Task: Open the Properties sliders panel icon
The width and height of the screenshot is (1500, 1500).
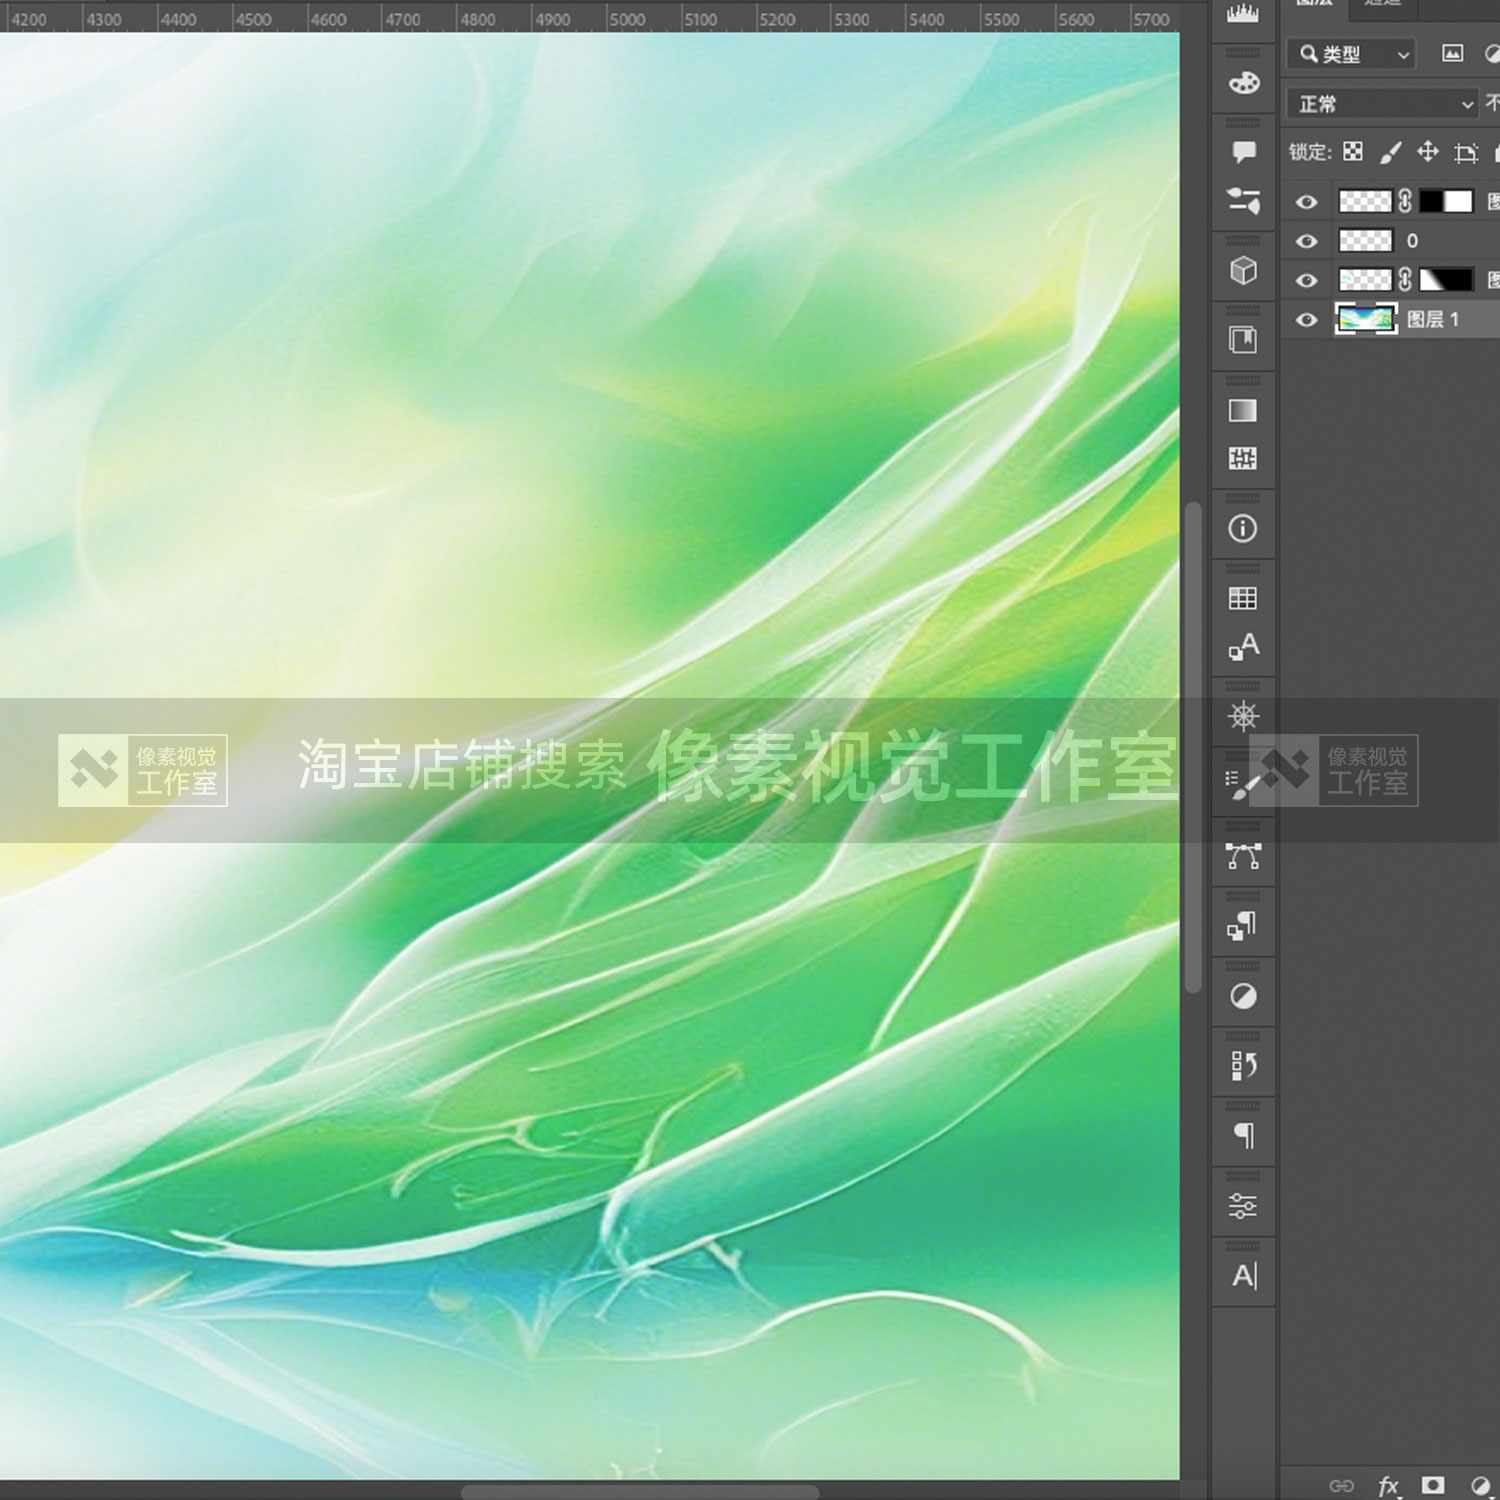Action: tap(1243, 1205)
